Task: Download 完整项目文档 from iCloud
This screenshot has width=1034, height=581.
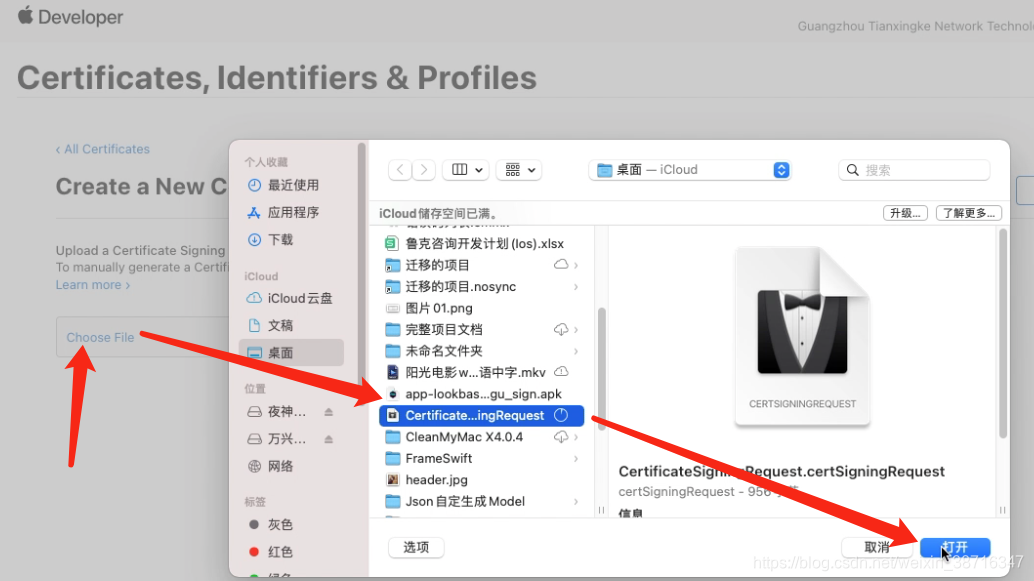Action: (561, 329)
